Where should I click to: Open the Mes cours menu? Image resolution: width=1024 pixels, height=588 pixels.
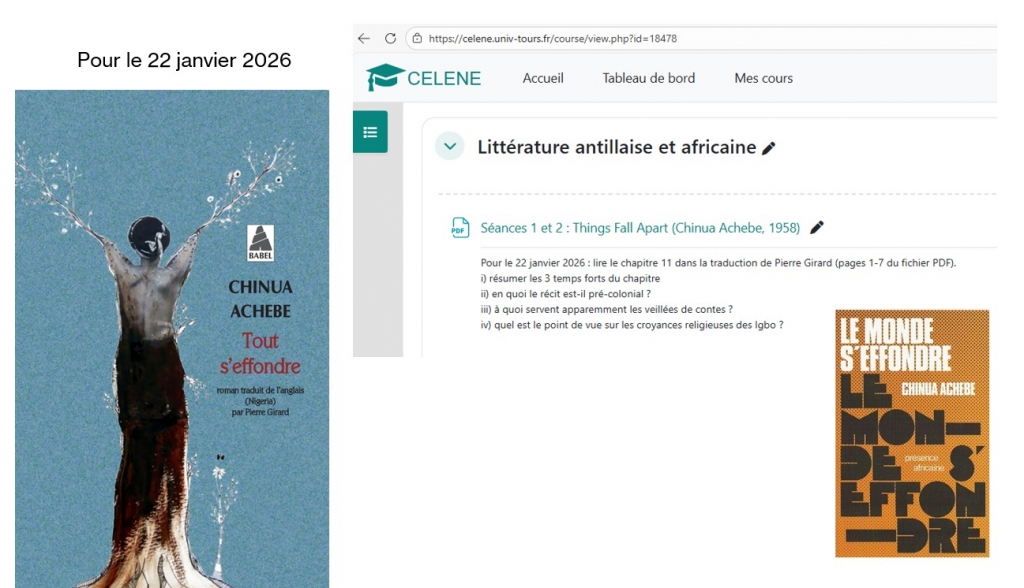click(763, 78)
